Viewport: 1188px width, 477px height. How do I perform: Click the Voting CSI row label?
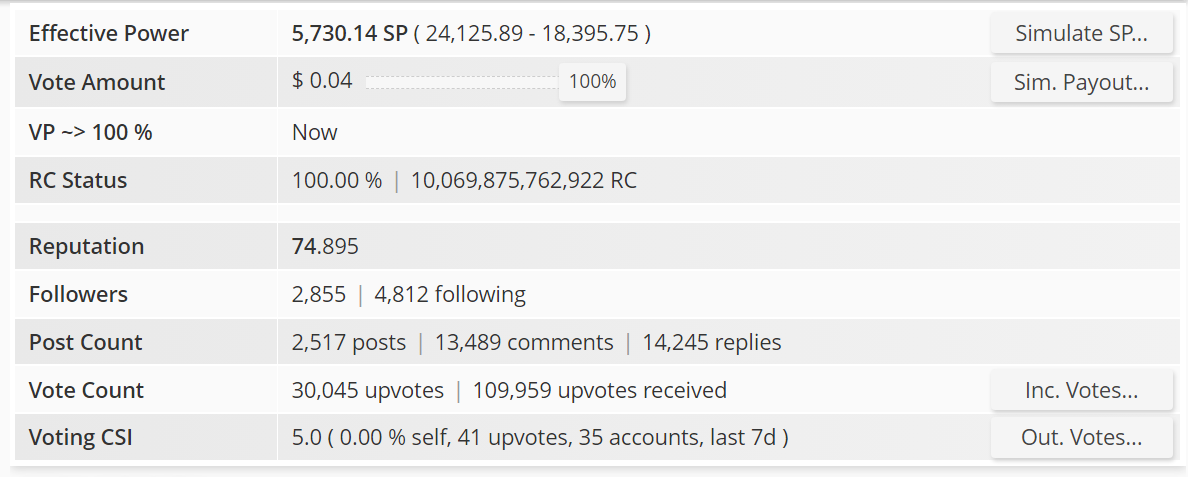80,438
